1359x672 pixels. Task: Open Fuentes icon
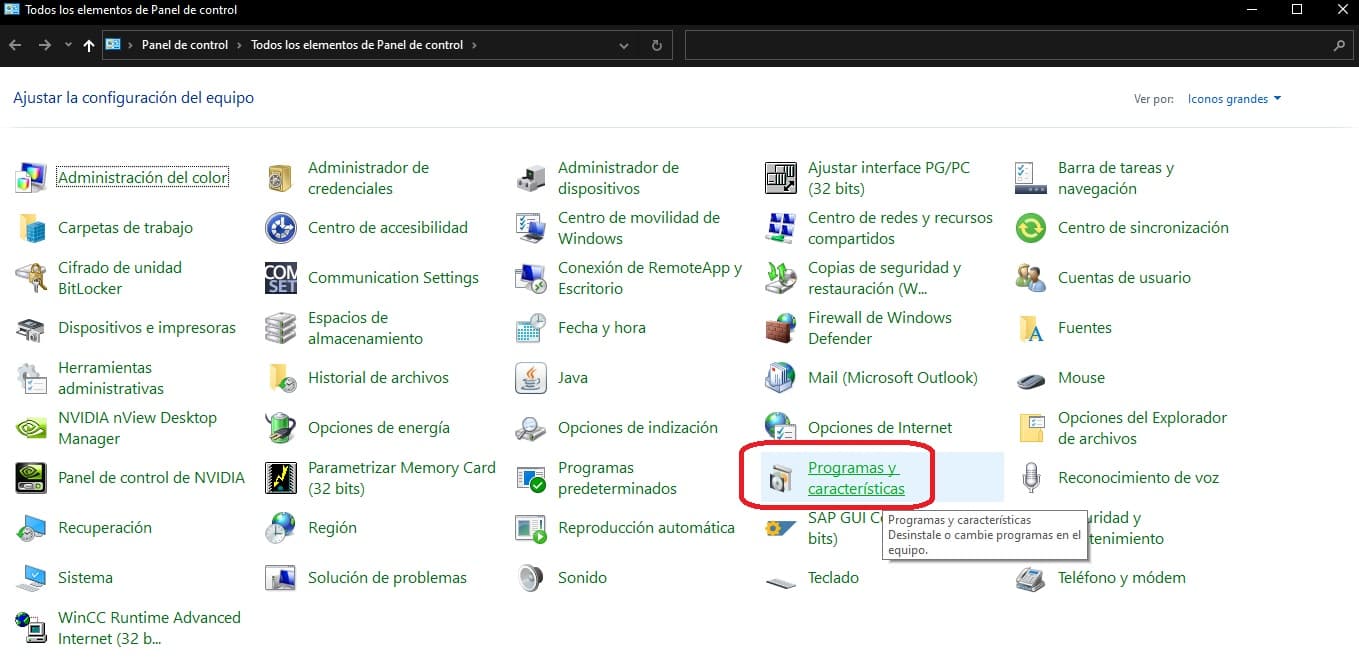pyautogui.click(x=1031, y=328)
